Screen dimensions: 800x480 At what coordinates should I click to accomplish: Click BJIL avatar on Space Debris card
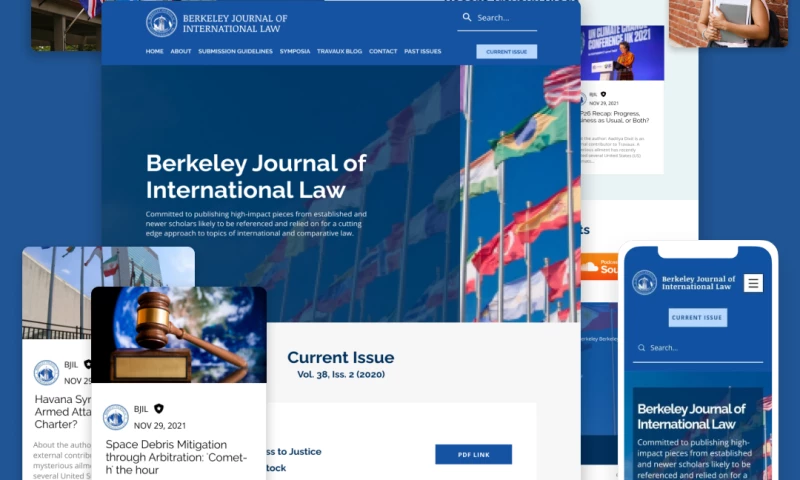[116, 417]
